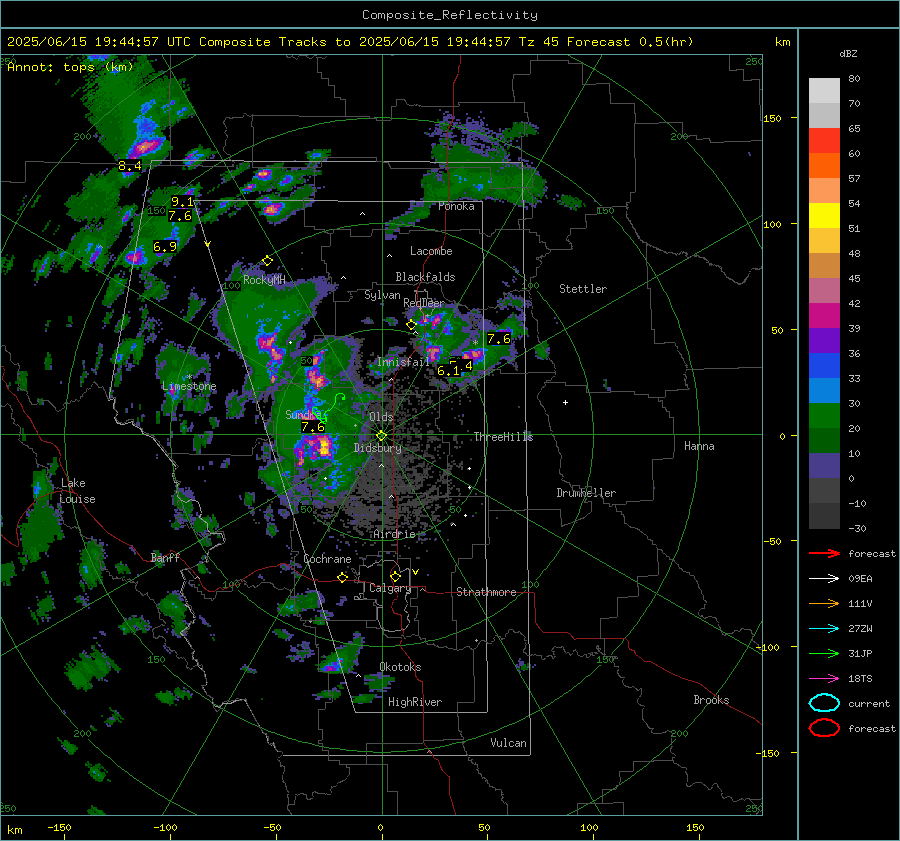Click the cyan 27ZW track arrow

tap(824, 629)
